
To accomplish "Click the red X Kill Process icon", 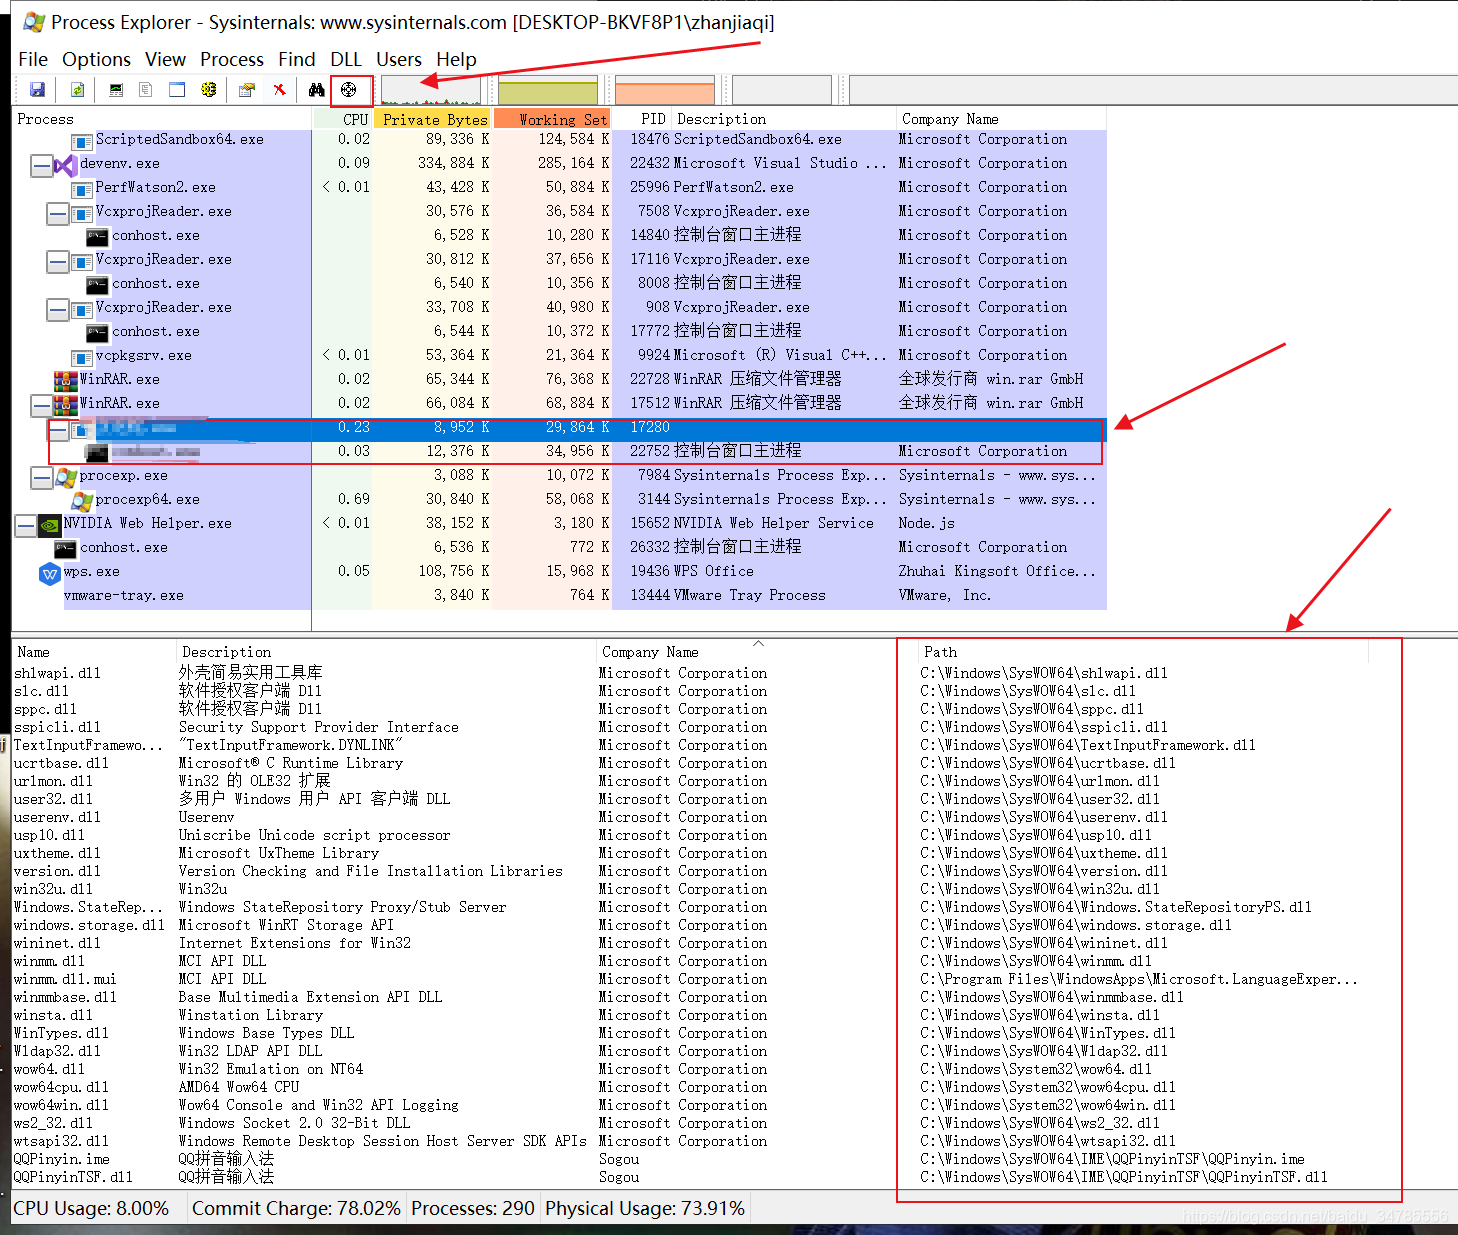I will (279, 90).
